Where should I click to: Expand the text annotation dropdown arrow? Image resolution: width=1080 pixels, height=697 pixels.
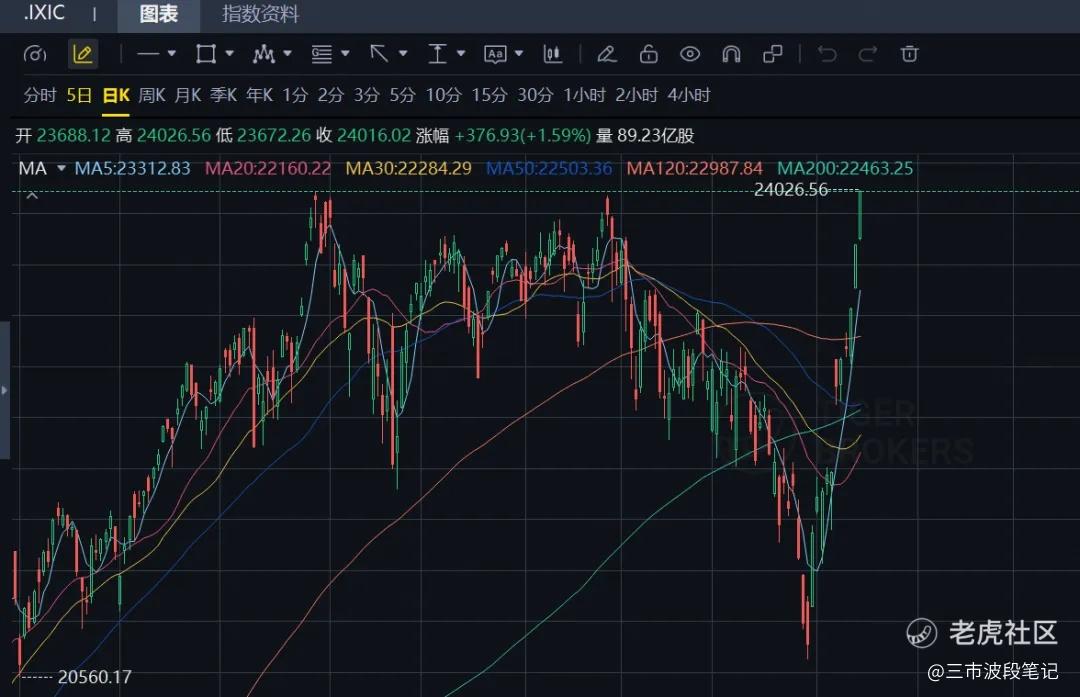(x=519, y=53)
